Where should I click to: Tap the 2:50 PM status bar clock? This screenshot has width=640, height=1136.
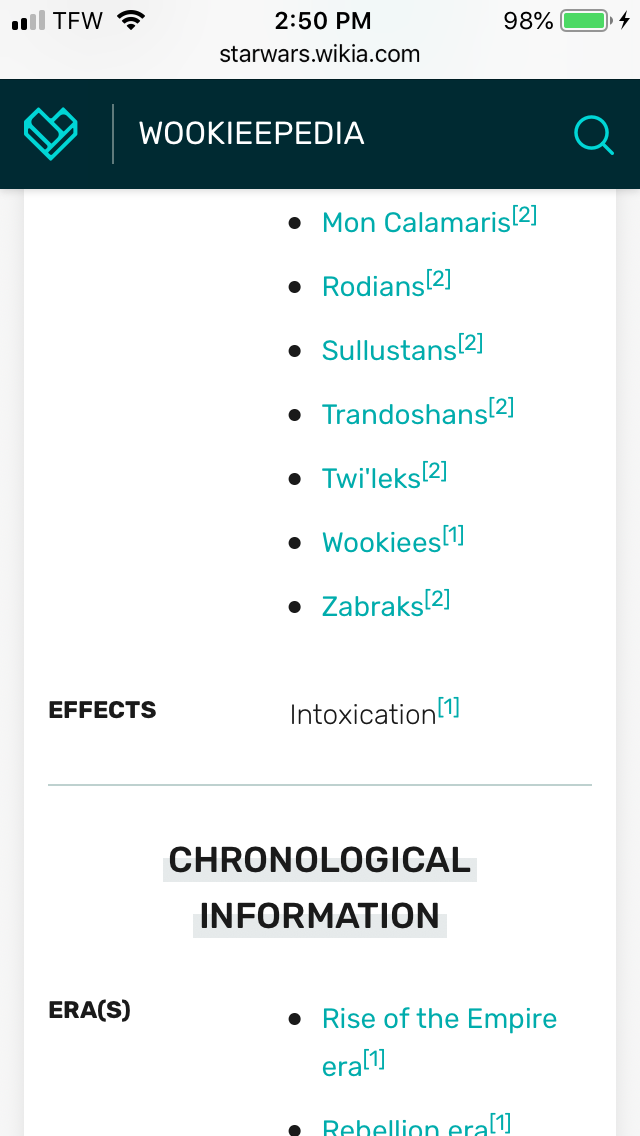coord(323,21)
